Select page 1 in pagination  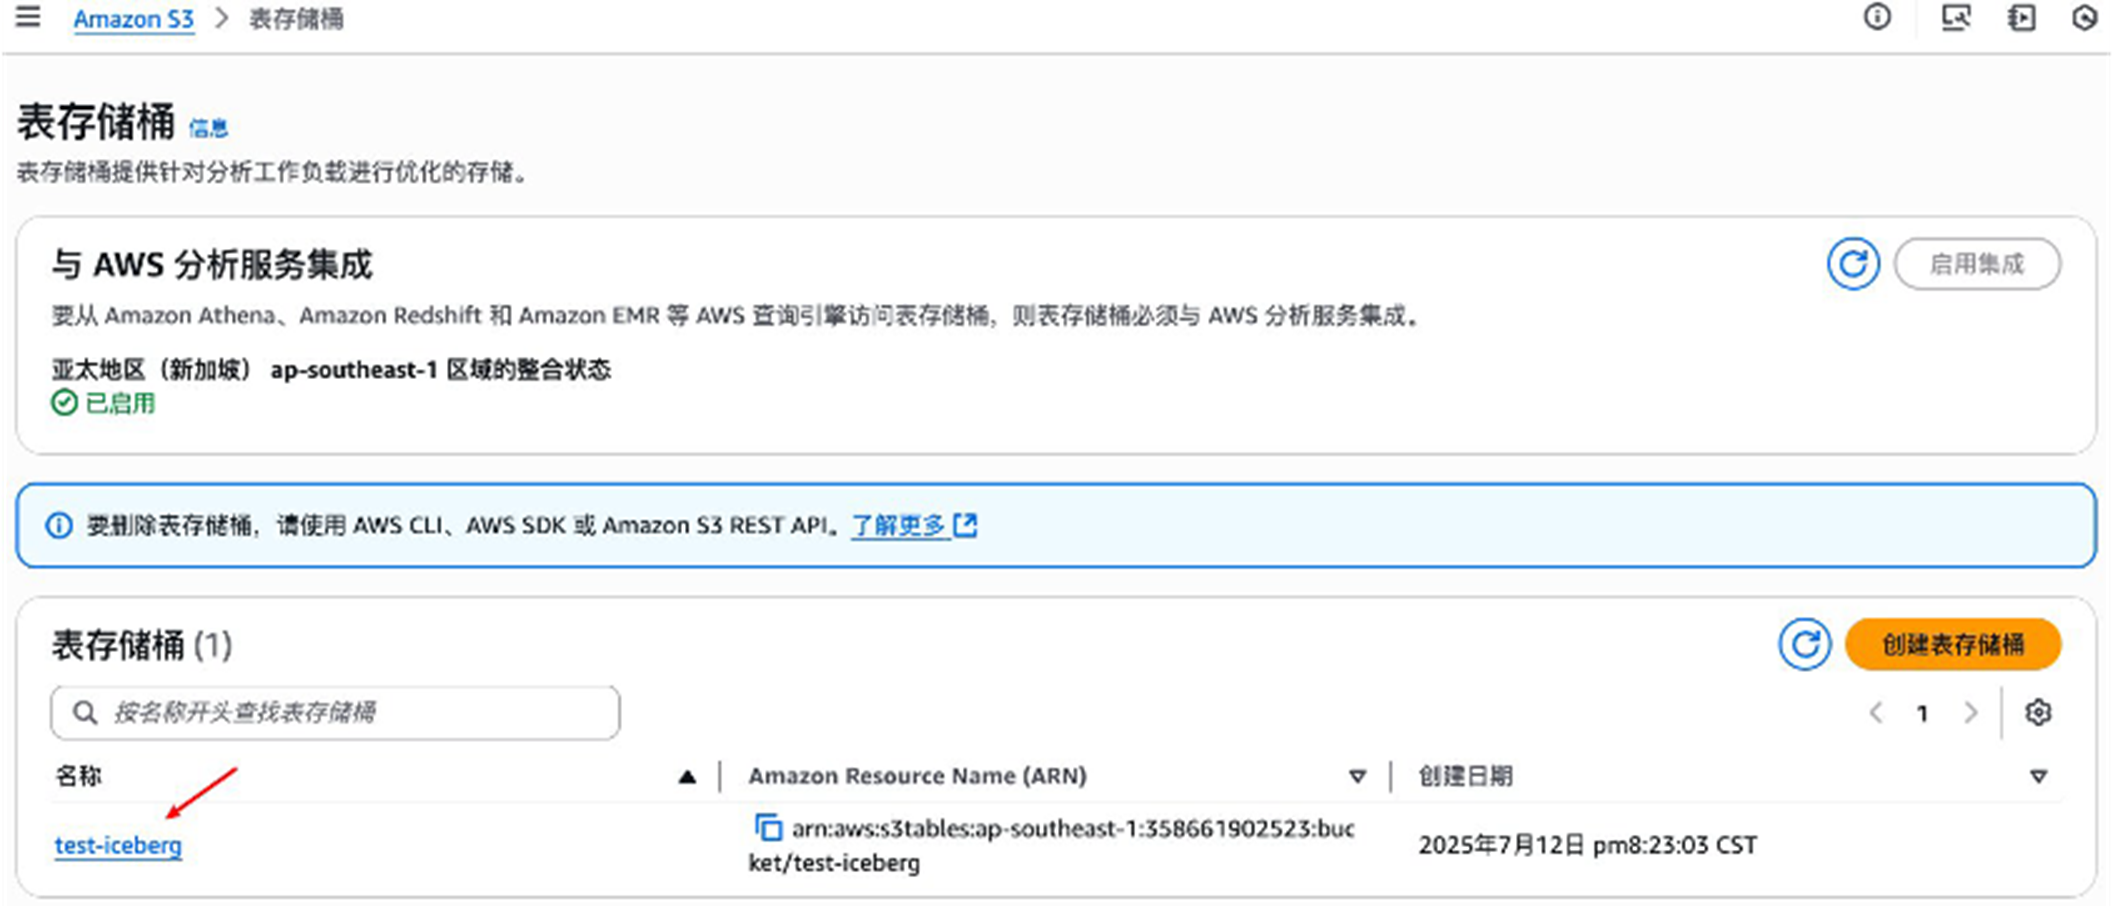click(1922, 713)
